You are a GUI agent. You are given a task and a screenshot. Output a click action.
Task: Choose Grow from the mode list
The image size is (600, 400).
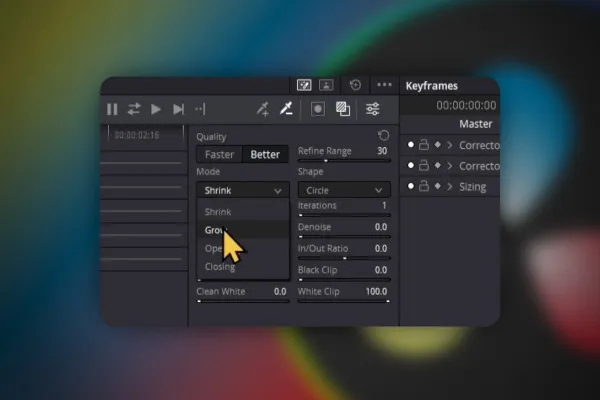point(243,230)
